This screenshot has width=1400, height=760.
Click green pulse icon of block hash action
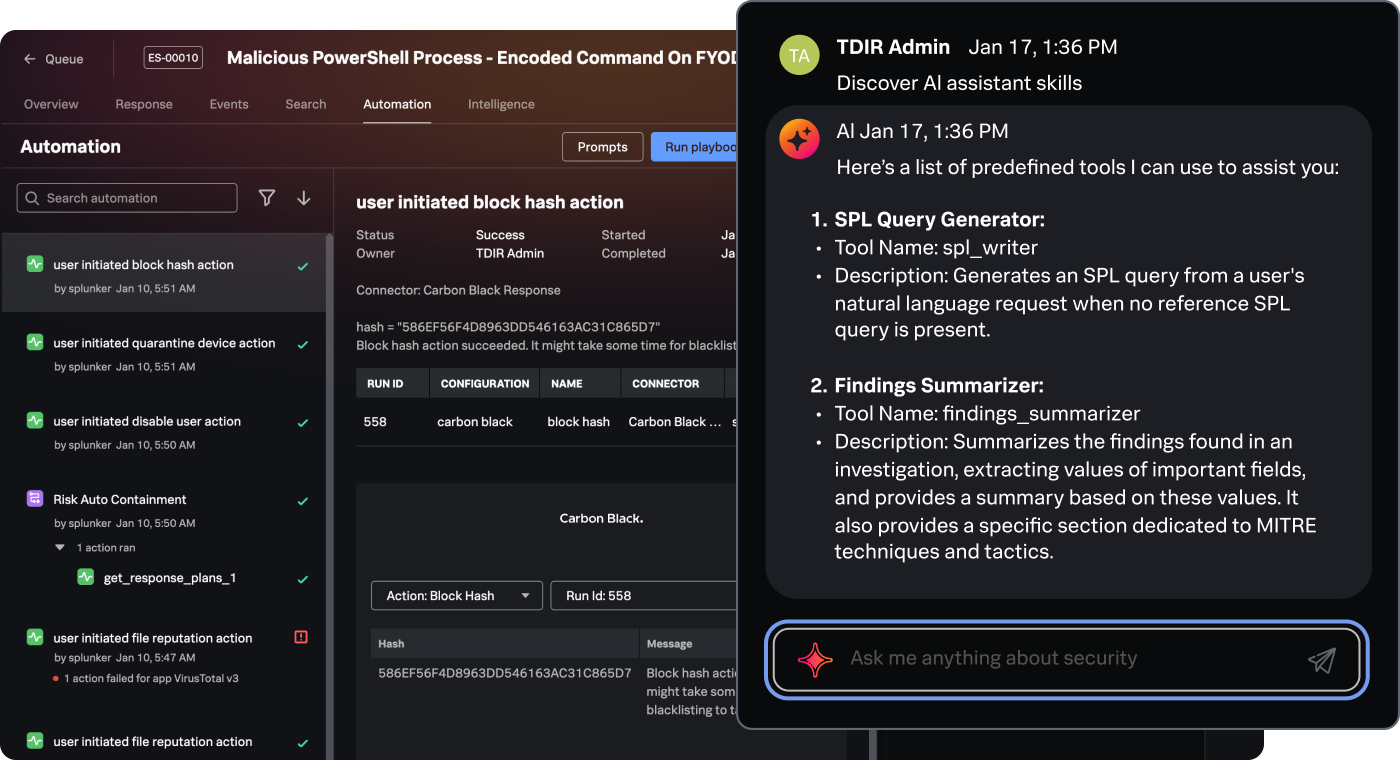point(35,264)
